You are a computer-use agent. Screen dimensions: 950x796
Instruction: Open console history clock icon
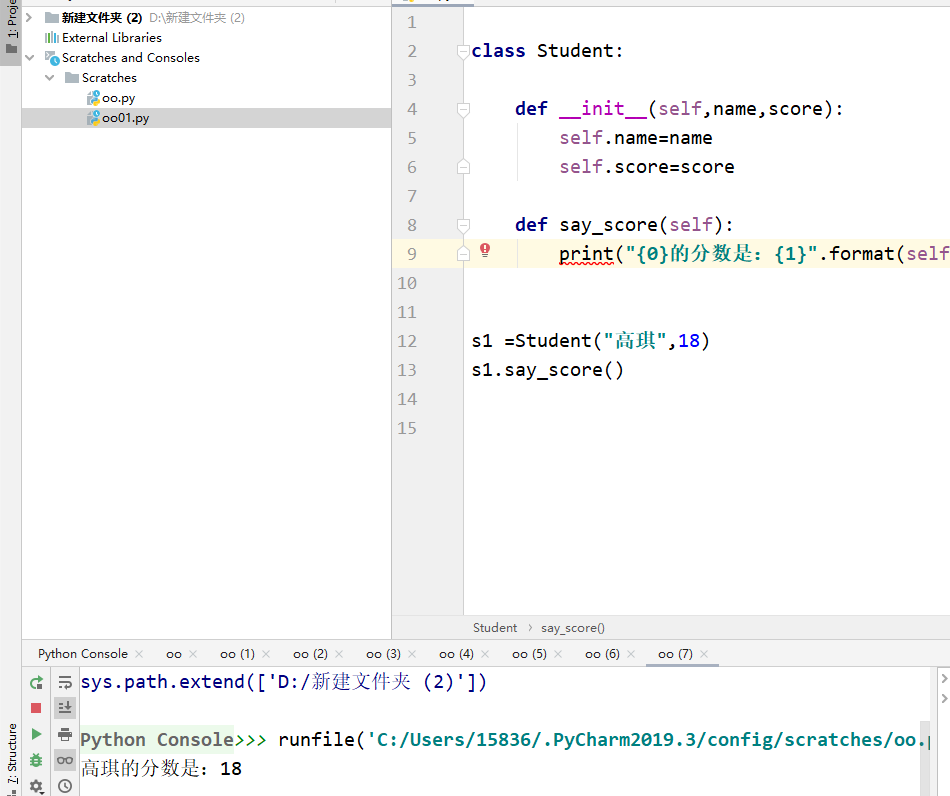click(65, 786)
